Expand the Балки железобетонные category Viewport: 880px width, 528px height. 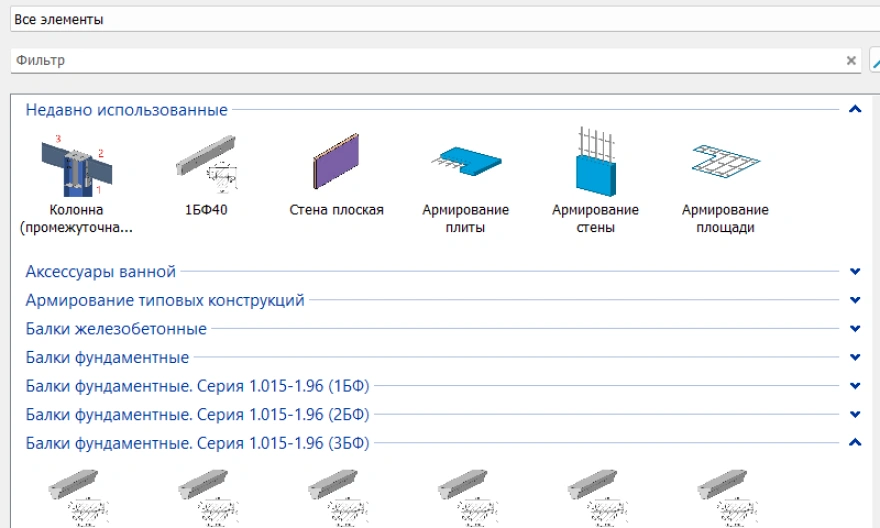pyautogui.click(x=854, y=329)
